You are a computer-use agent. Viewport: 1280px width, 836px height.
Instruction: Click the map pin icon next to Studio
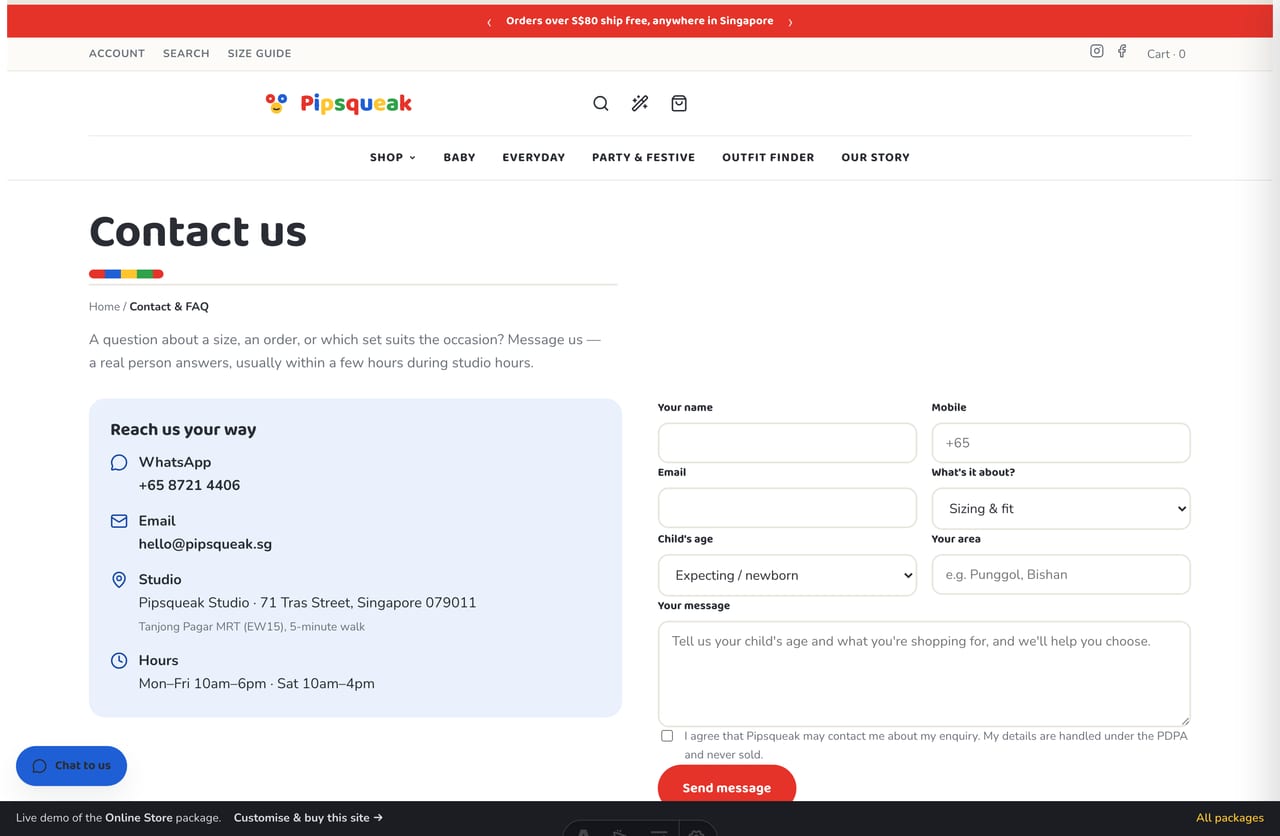pos(119,580)
